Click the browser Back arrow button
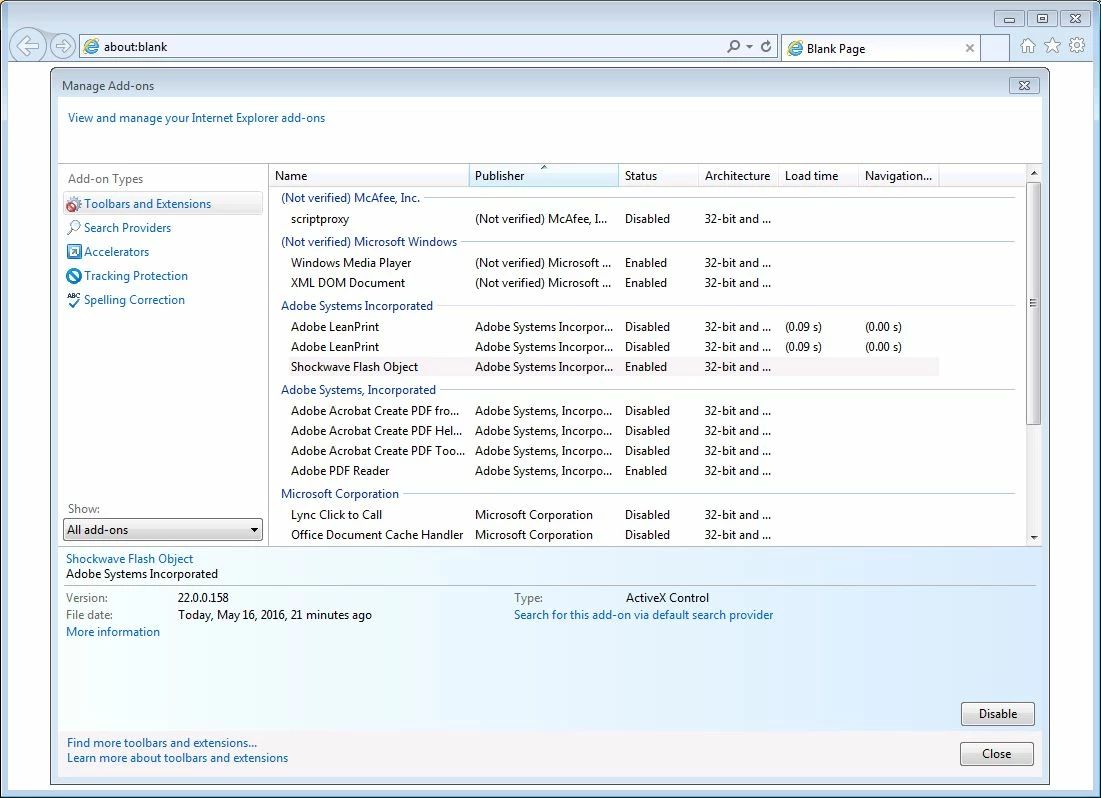This screenshot has width=1101, height=798. point(28,46)
